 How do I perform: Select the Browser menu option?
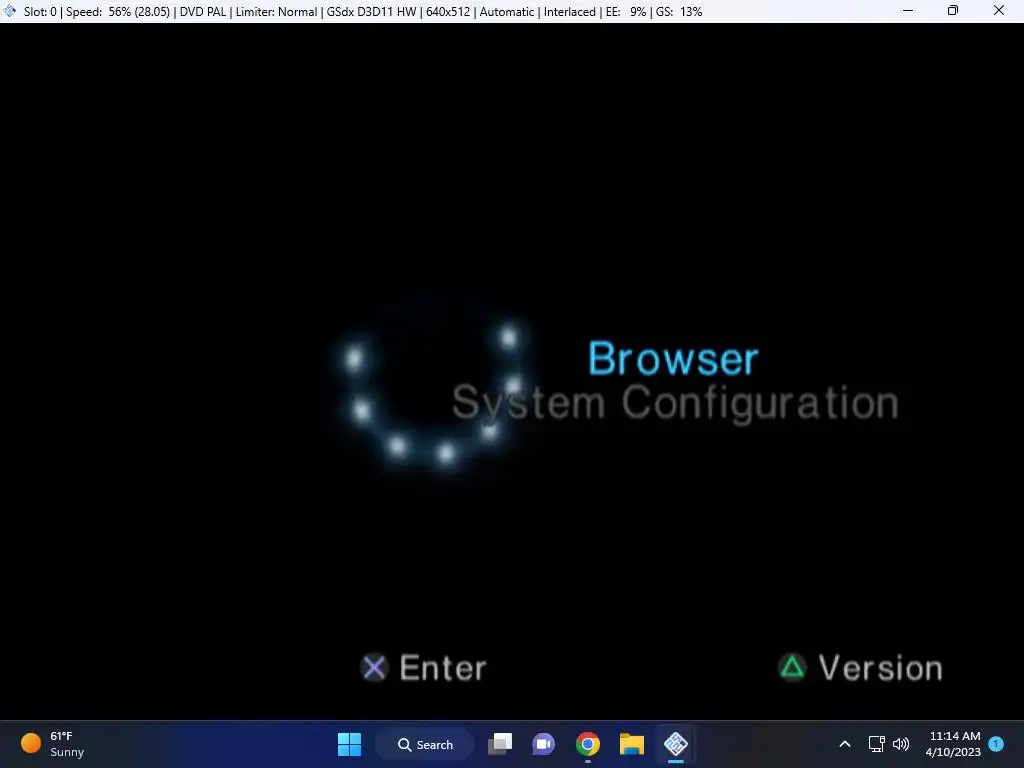(x=673, y=359)
